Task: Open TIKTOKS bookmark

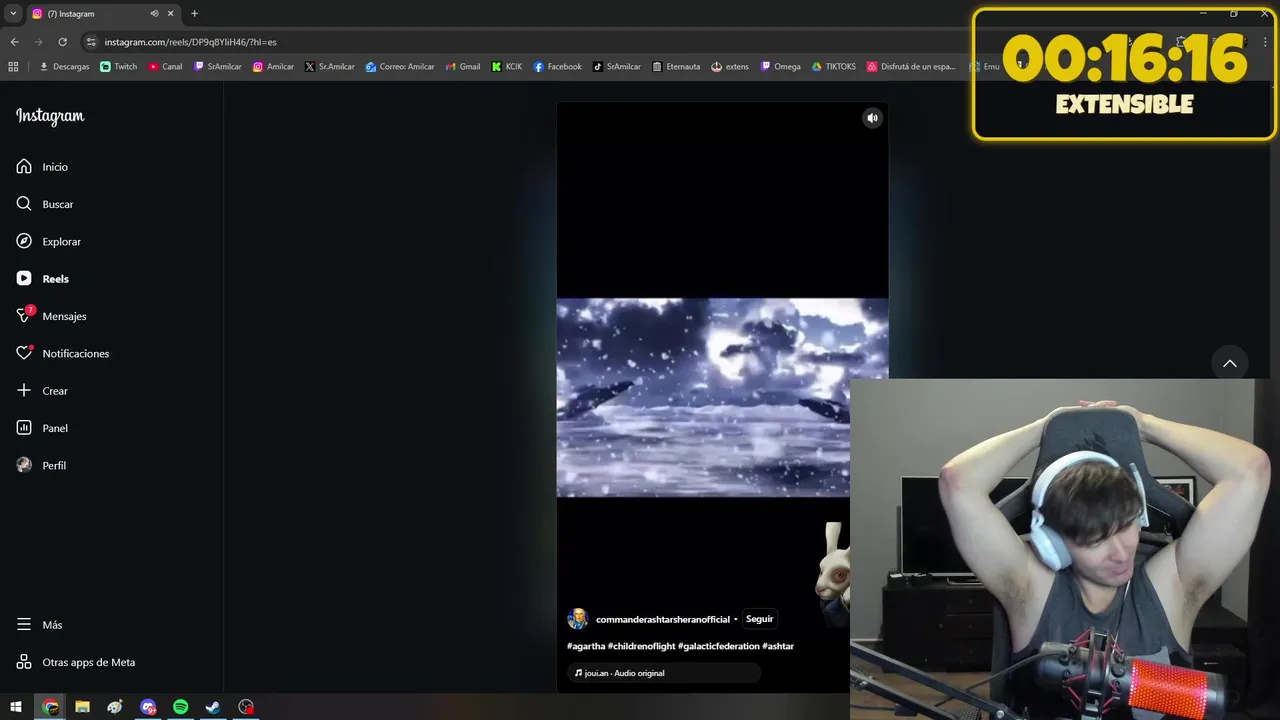Action: pyautogui.click(x=834, y=67)
